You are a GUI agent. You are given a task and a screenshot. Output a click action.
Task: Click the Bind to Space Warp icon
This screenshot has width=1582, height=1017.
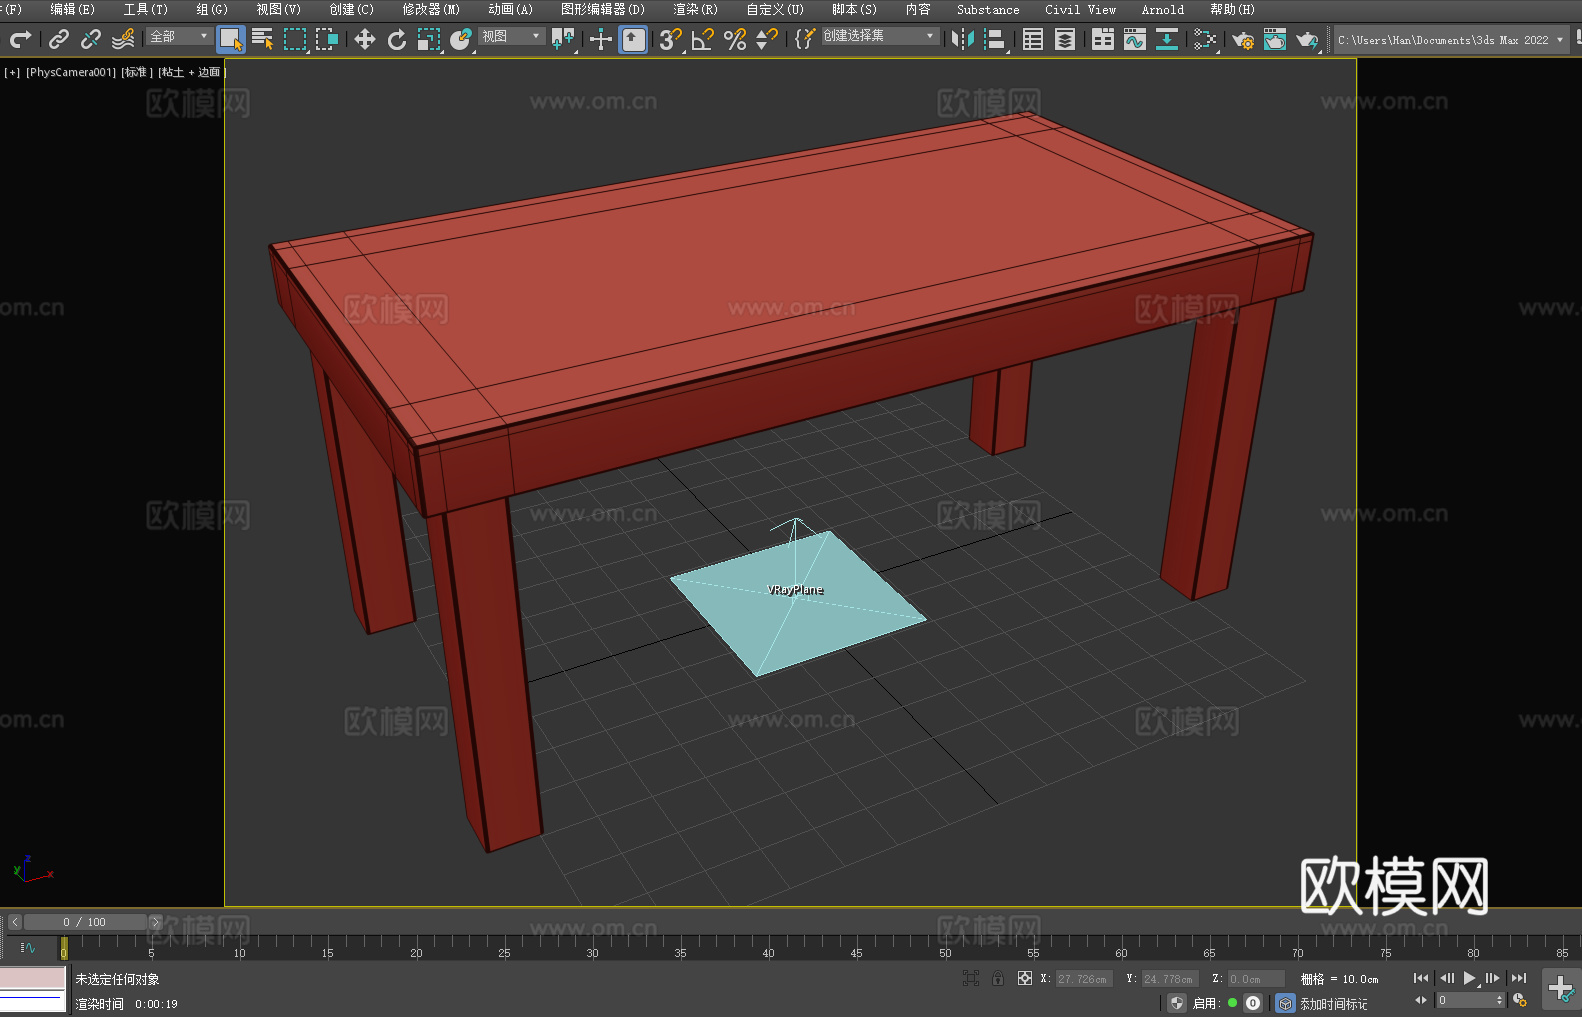123,39
